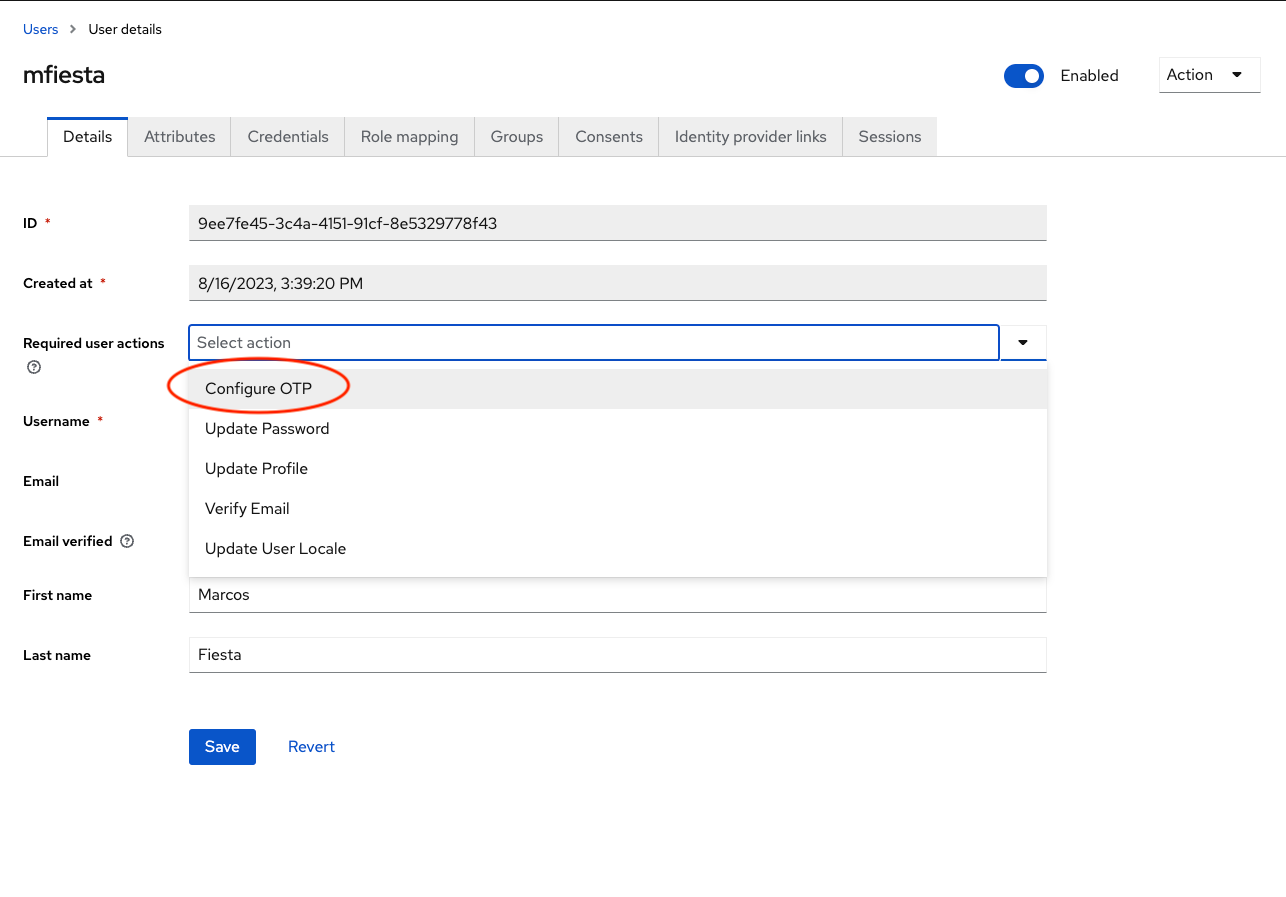The width and height of the screenshot is (1286, 897).
Task: Go to Role mapping tab
Action: pos(409,137)
